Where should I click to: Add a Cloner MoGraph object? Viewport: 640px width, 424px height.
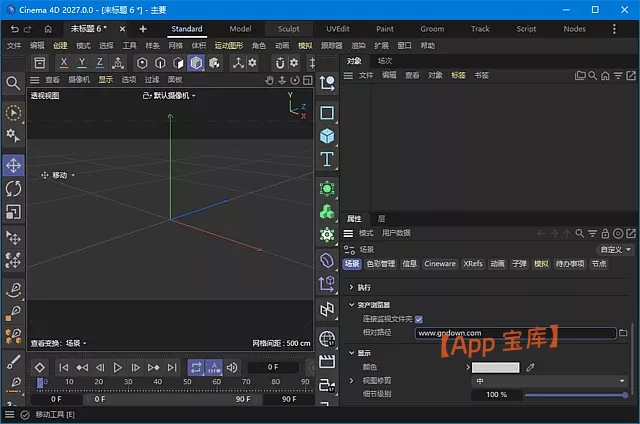click(327, 212)
